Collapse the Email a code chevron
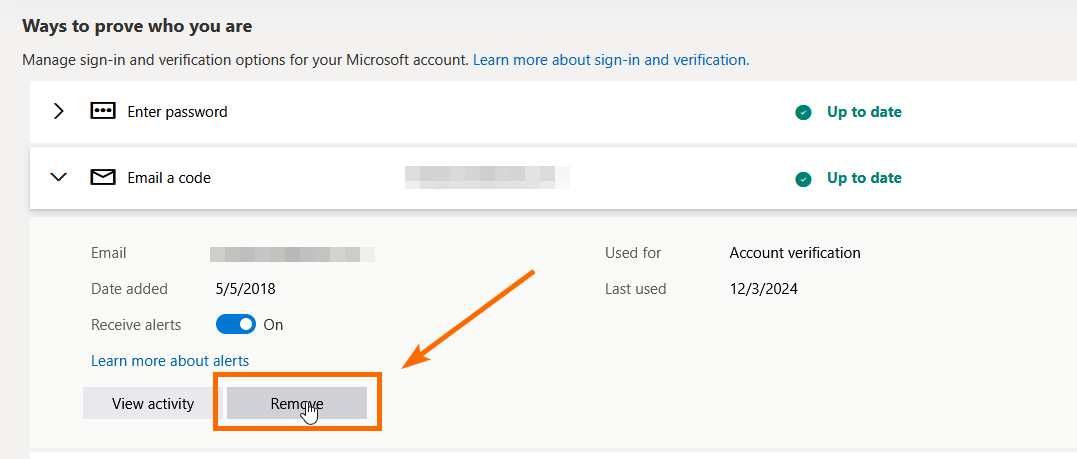Image resolution: width=1077 pixels, height=459 pixels. (59, 178)
